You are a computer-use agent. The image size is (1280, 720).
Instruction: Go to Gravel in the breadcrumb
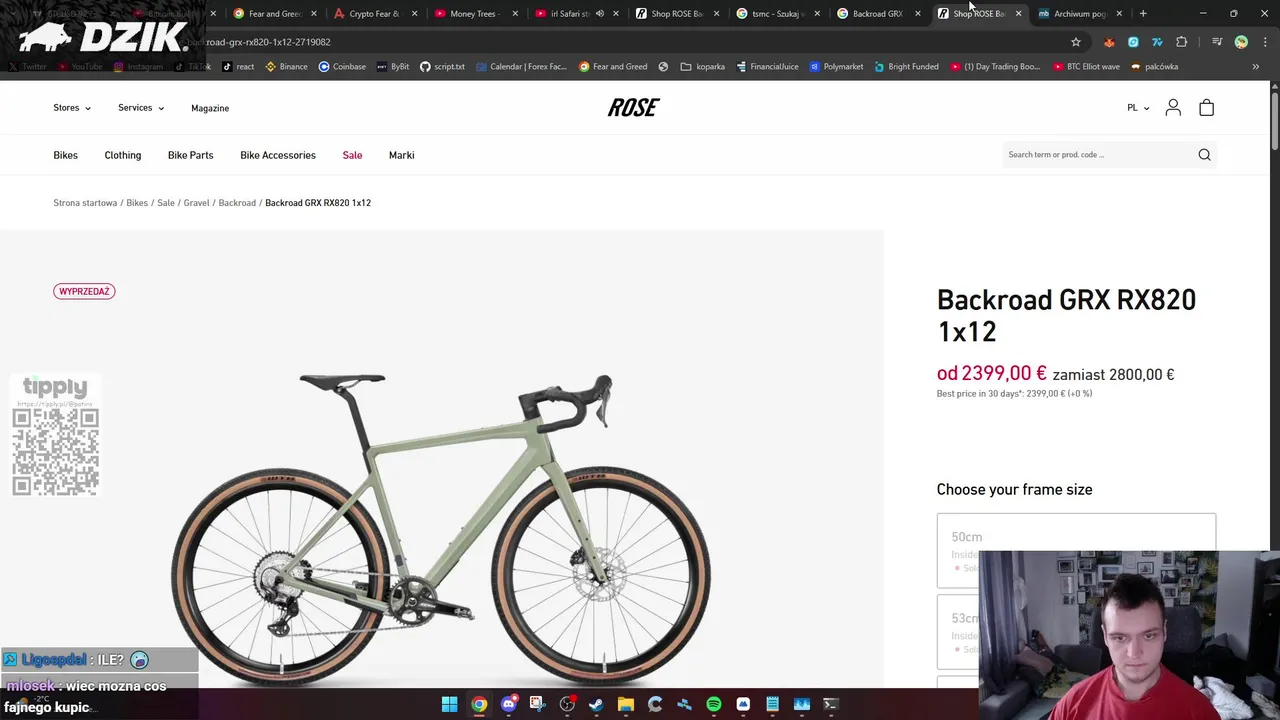tap(196, 203)
